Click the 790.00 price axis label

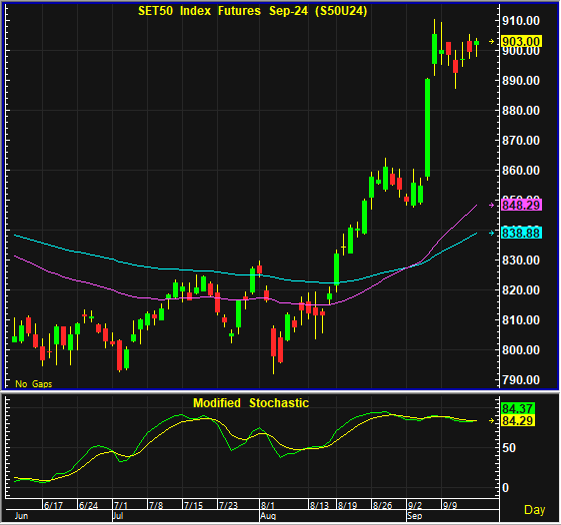pyautogui.click(x=521, y=380)
